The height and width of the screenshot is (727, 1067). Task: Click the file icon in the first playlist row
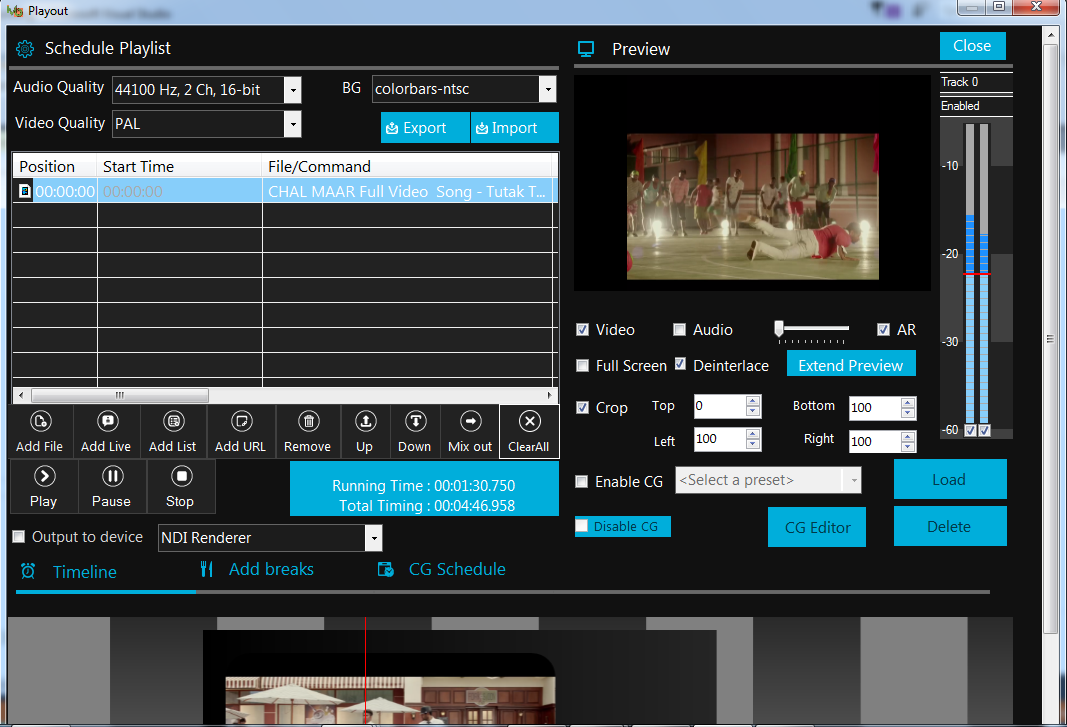click(x=24, y=191)
